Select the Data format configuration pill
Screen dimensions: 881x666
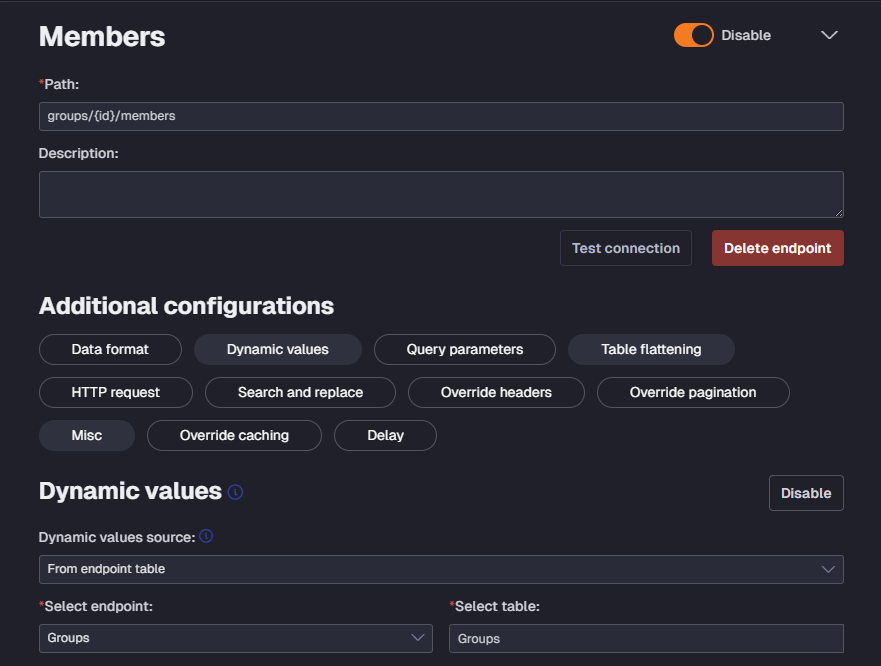(110, 350)
